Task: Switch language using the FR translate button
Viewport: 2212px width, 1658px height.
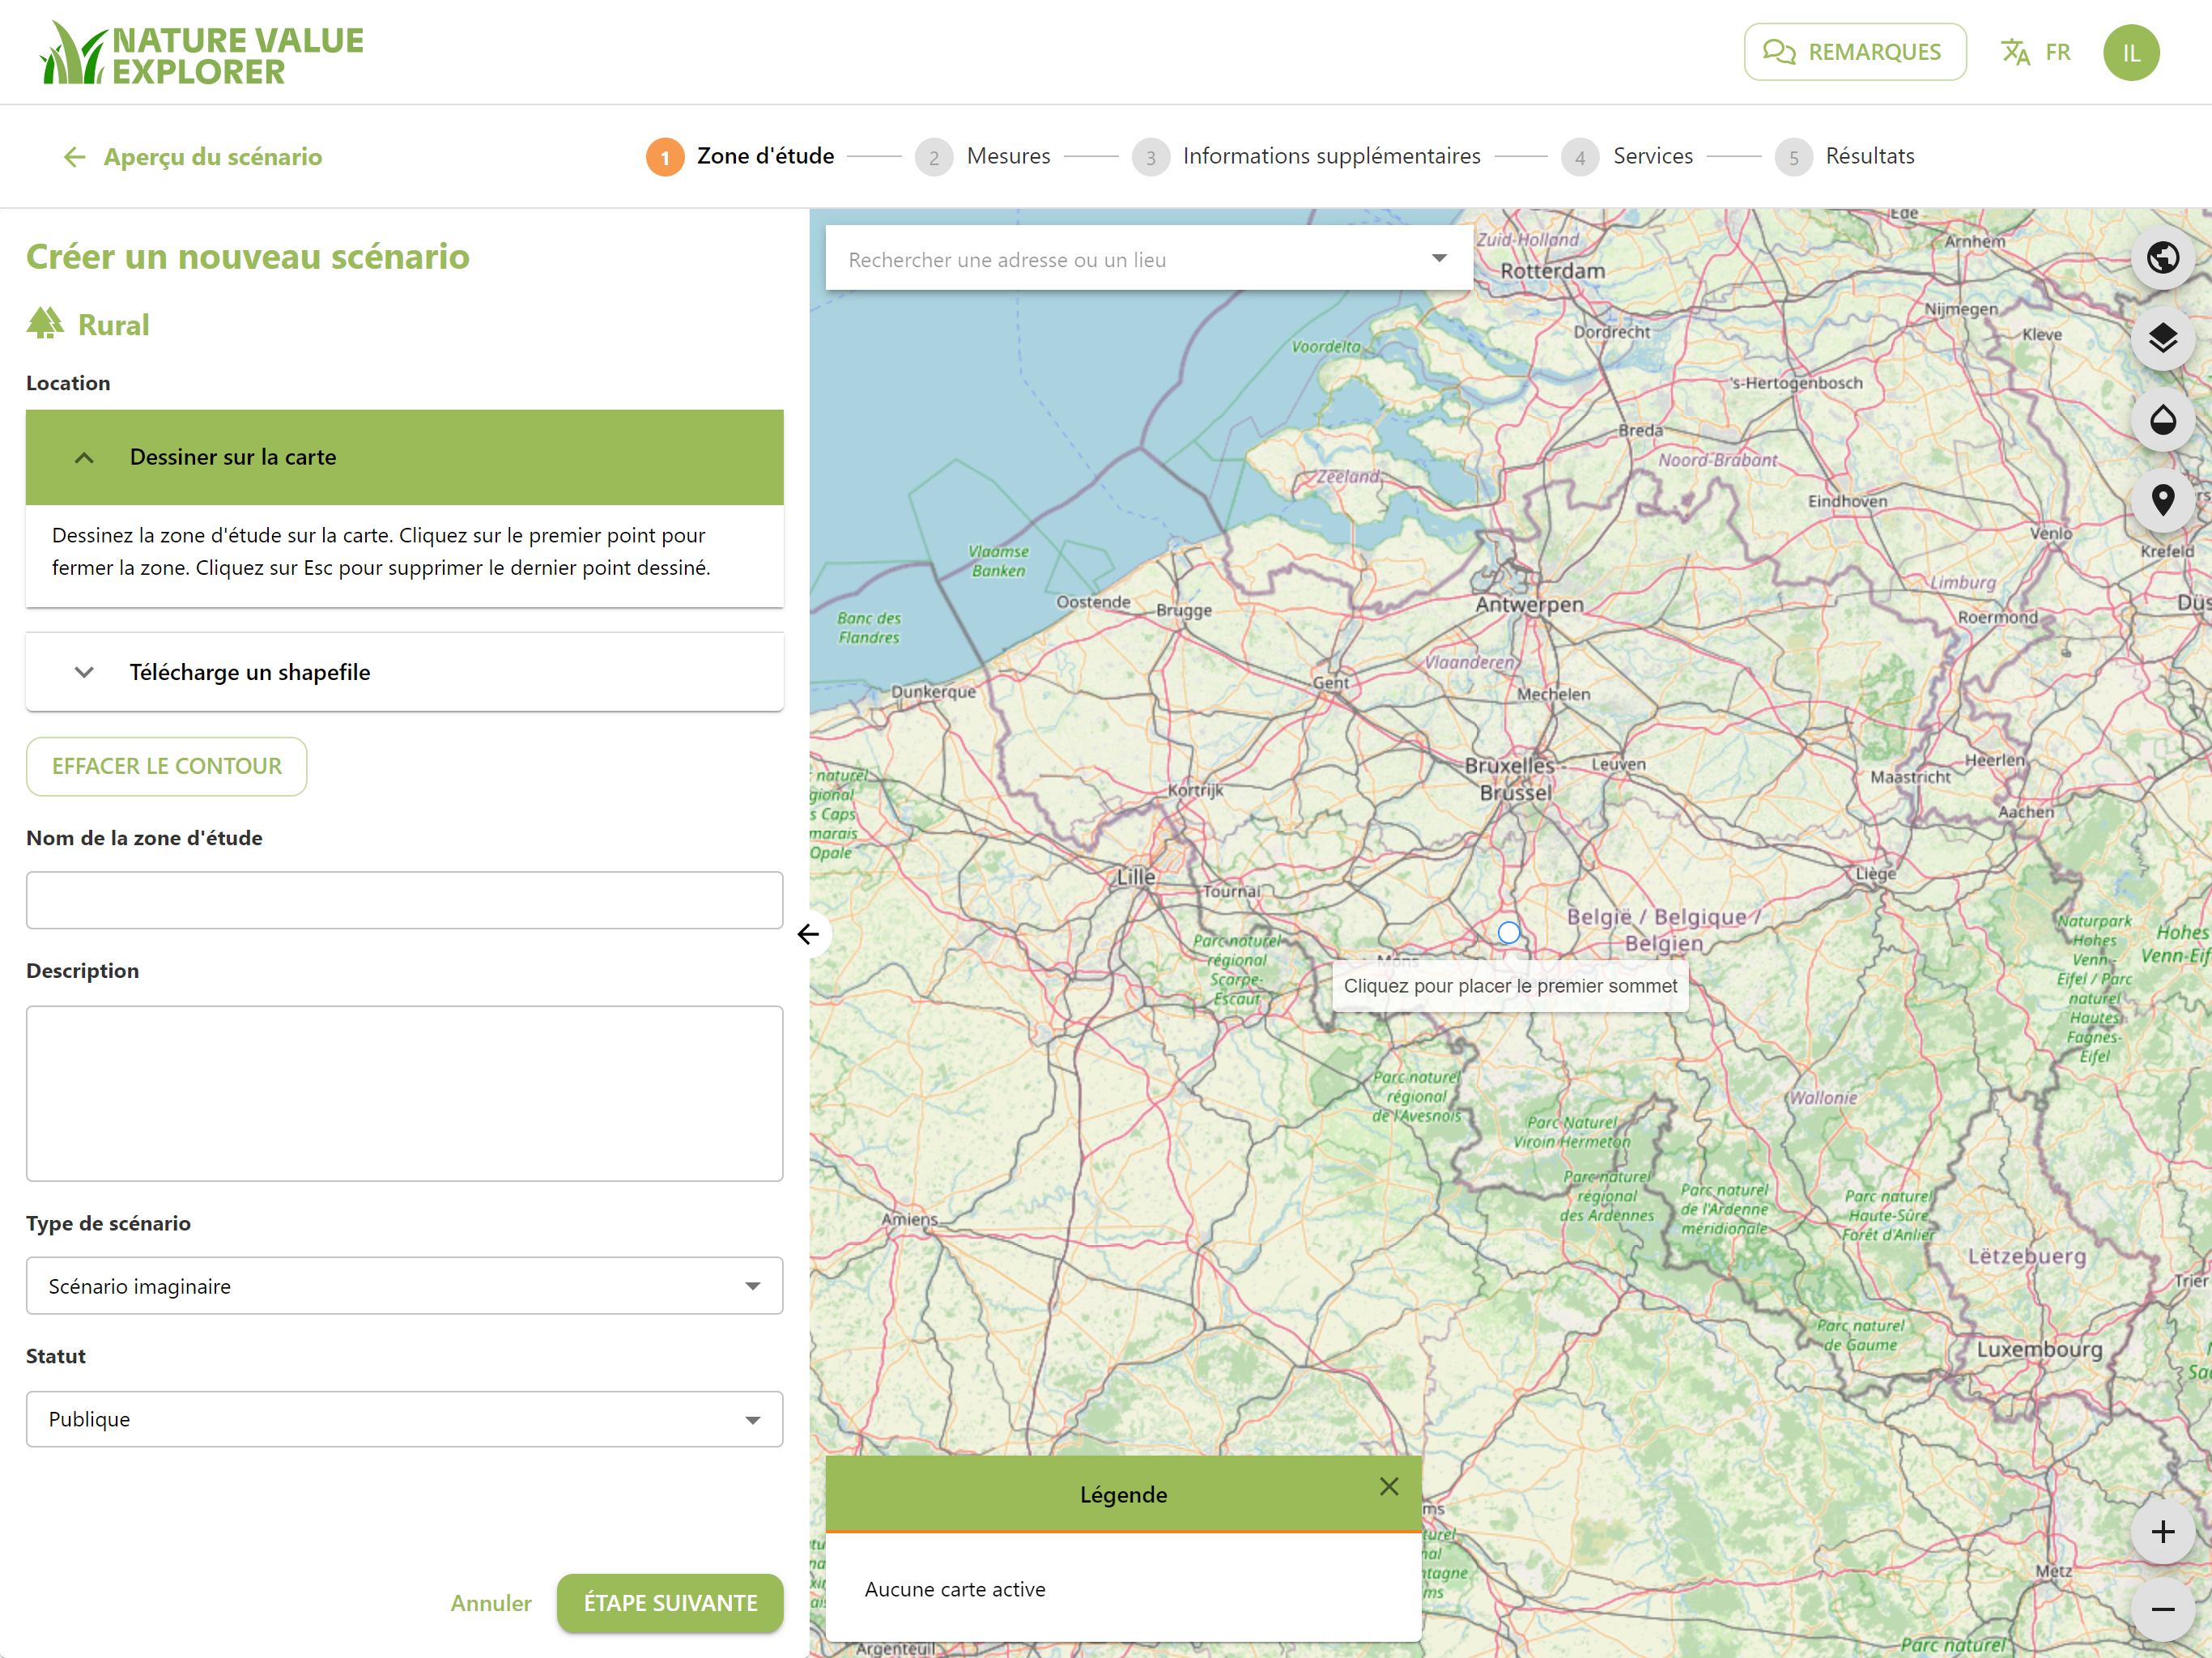Action: coord(2035,52)
